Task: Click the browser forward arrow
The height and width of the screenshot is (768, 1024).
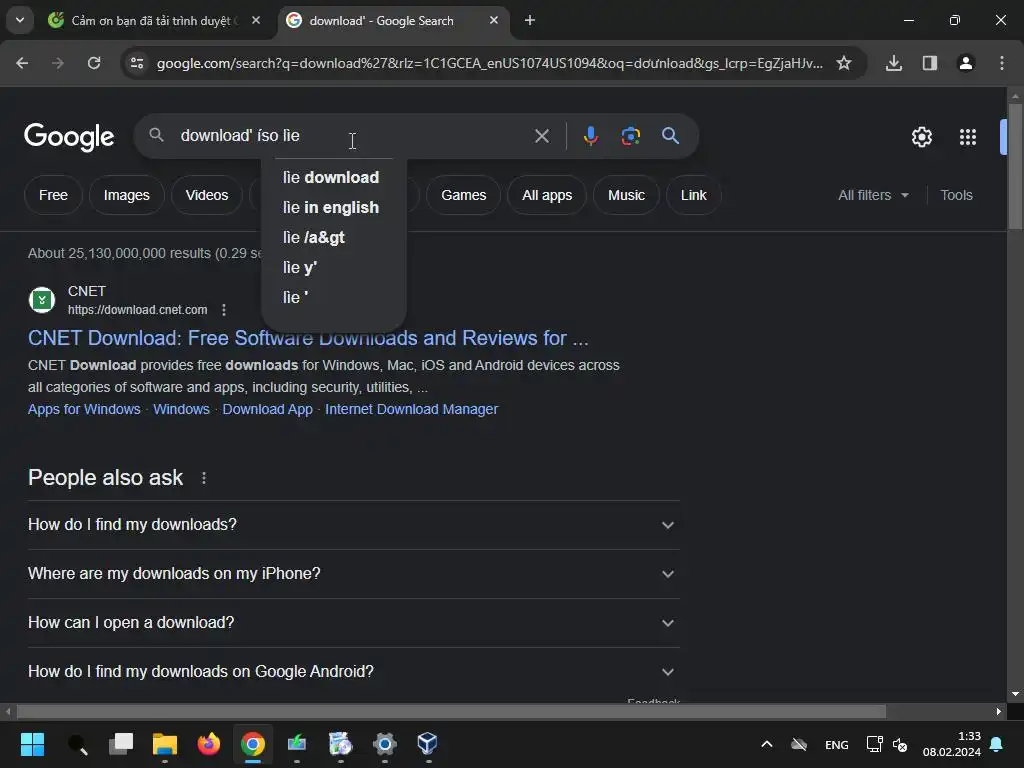Action: (58, 63)
